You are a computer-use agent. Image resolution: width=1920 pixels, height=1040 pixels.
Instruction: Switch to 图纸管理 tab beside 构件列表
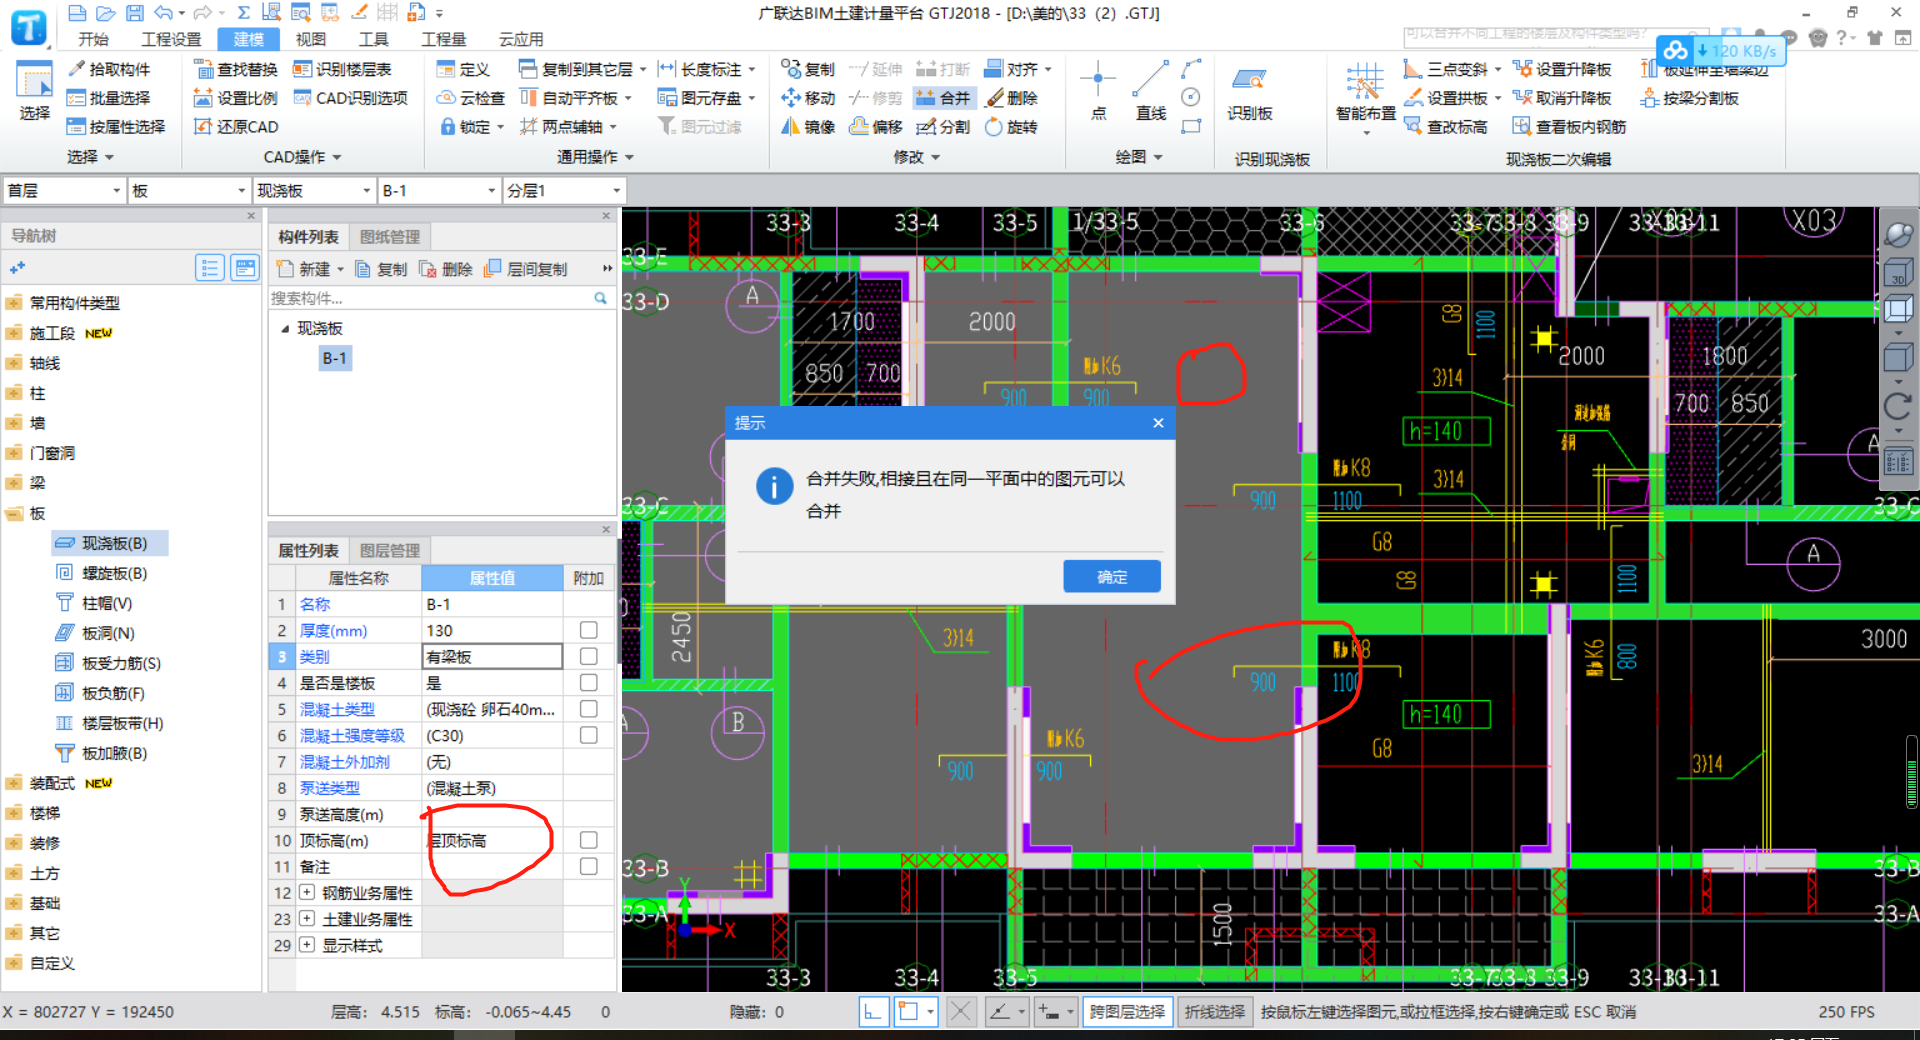(390, 237)
